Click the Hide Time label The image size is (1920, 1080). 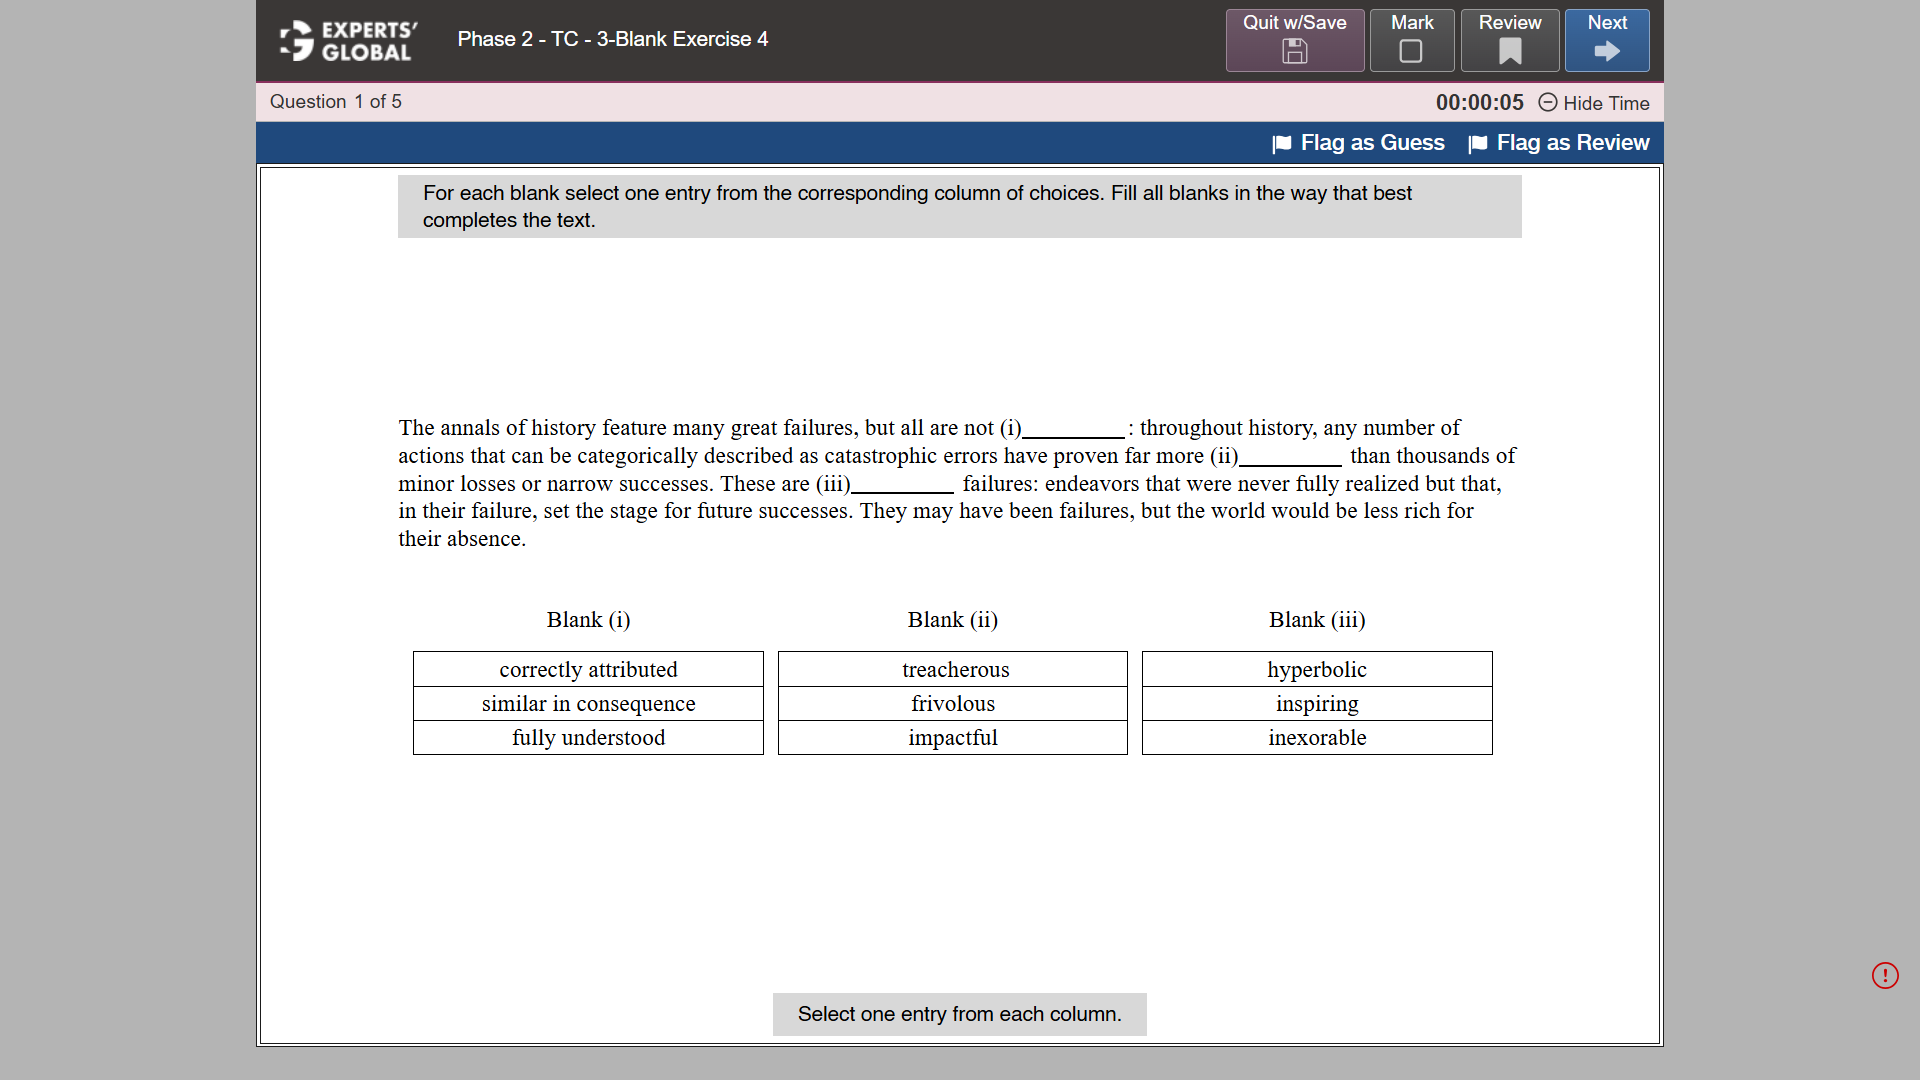[x=1606, y=103]
